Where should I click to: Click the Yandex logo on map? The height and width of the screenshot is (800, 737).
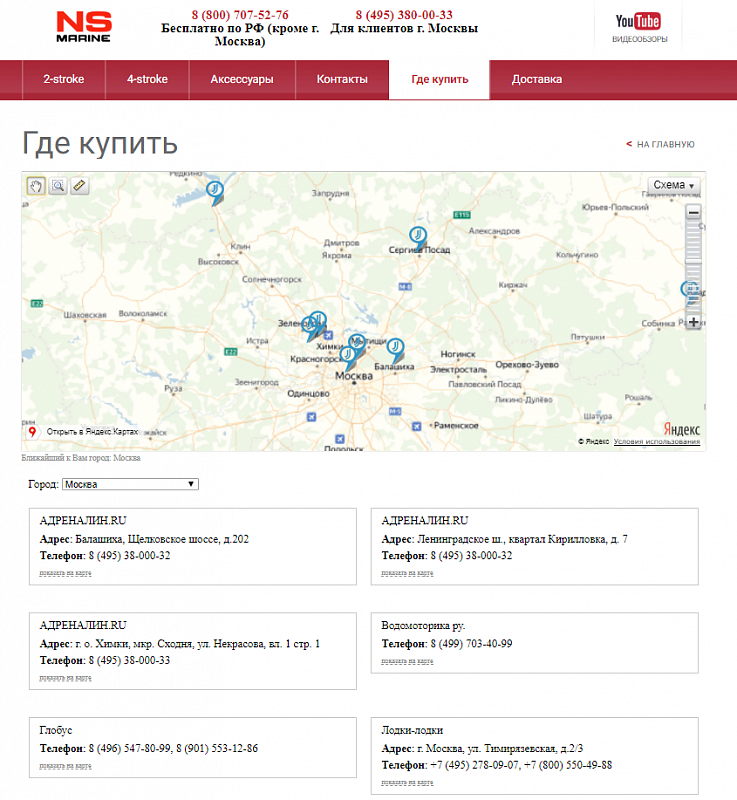pos(681,429)
